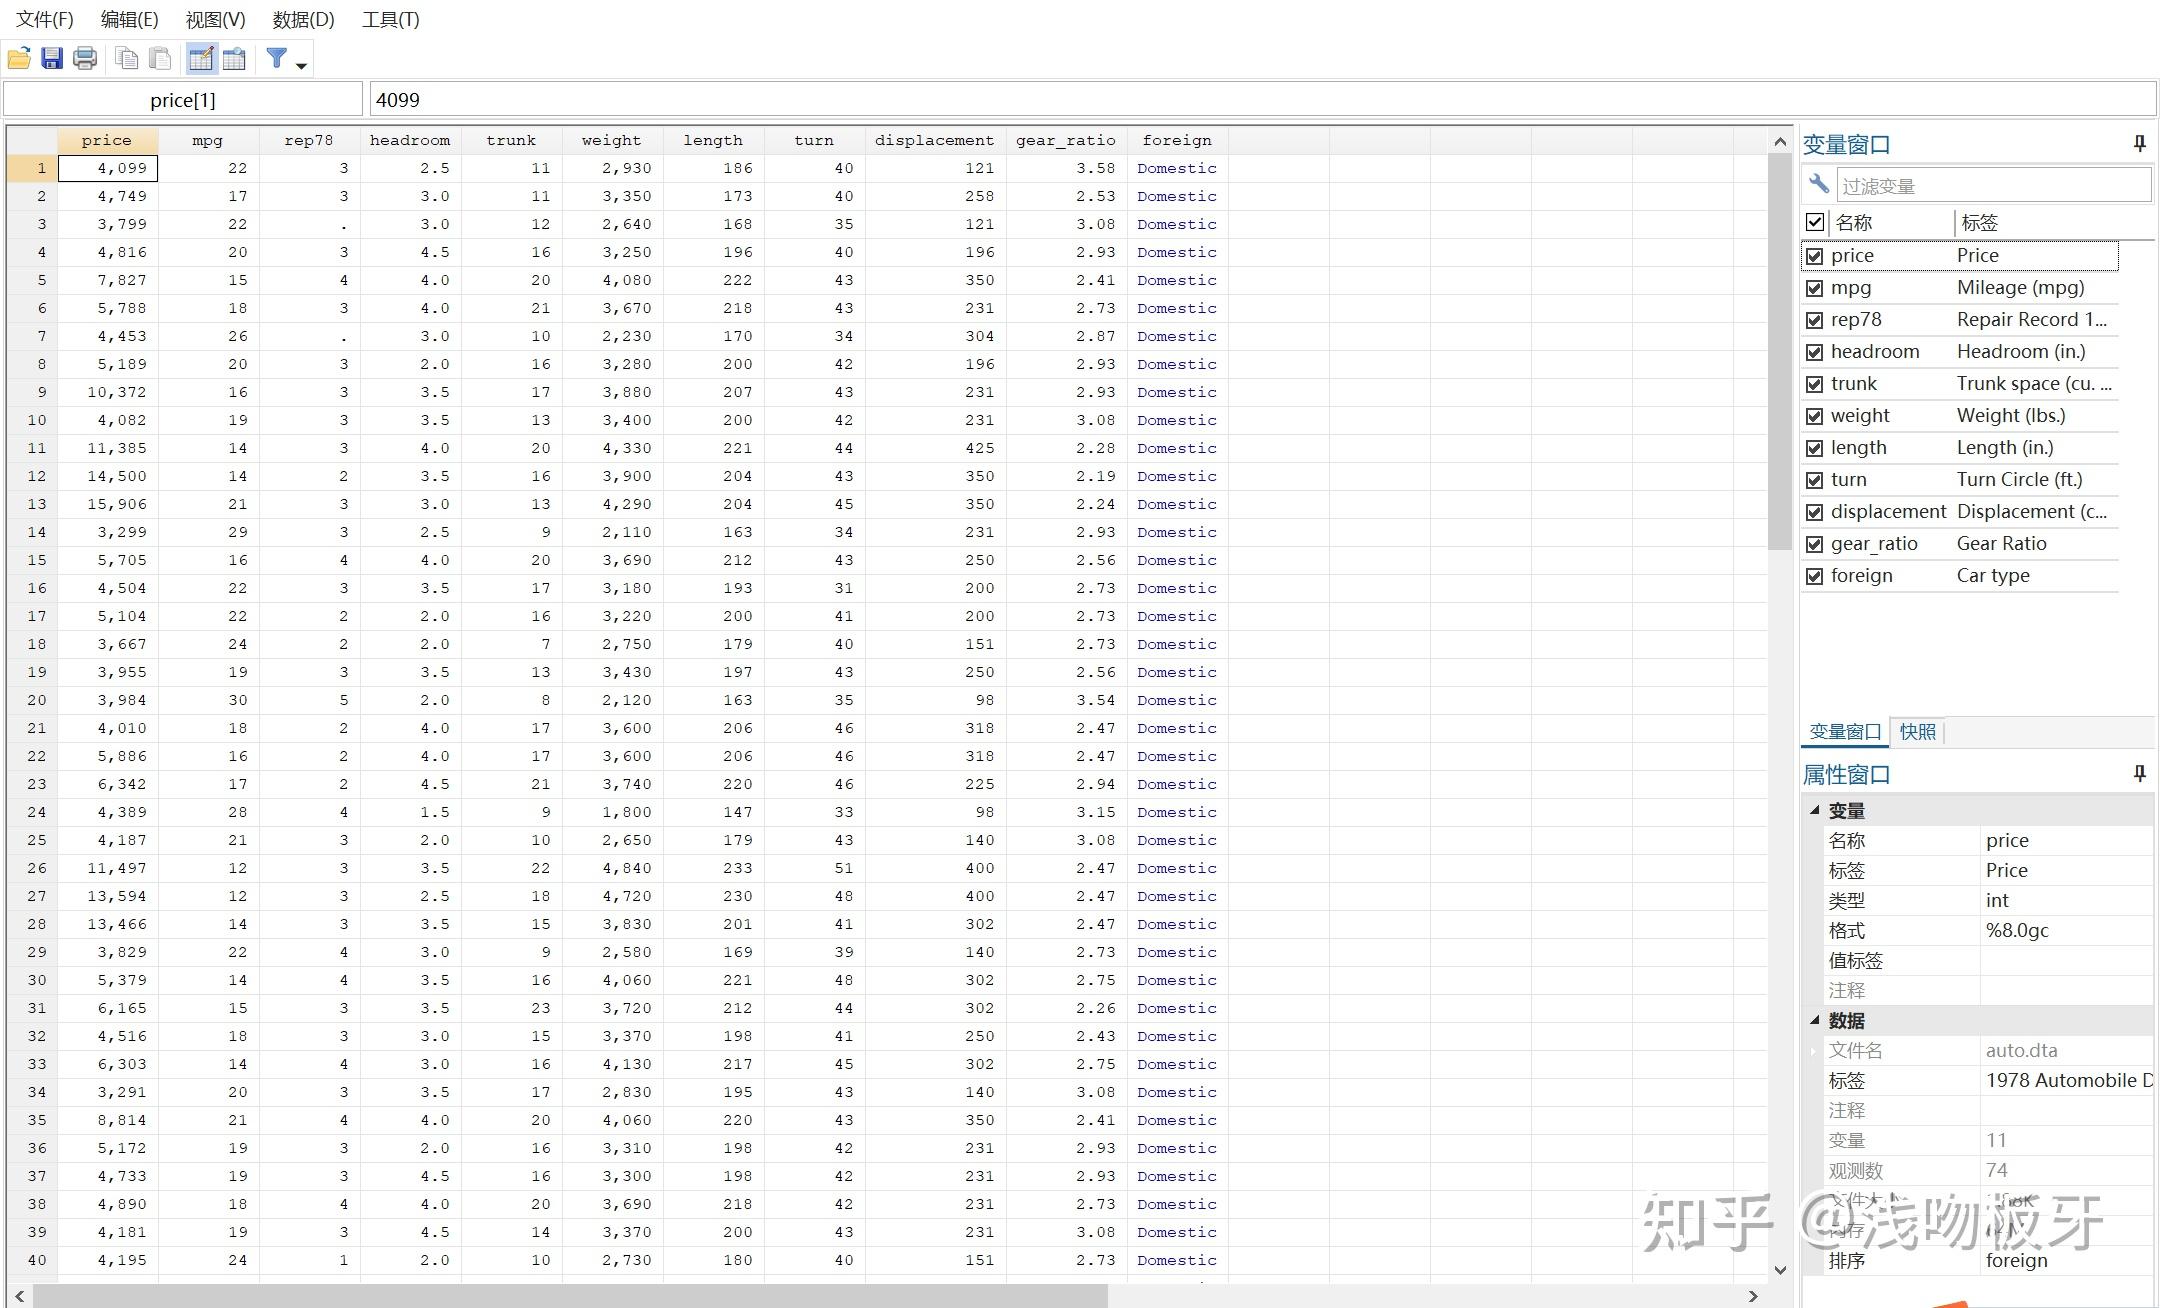This screenshot has width=2160, height=1308.
Task: Open the 数据(D) menu
Action: coord(302,19)
